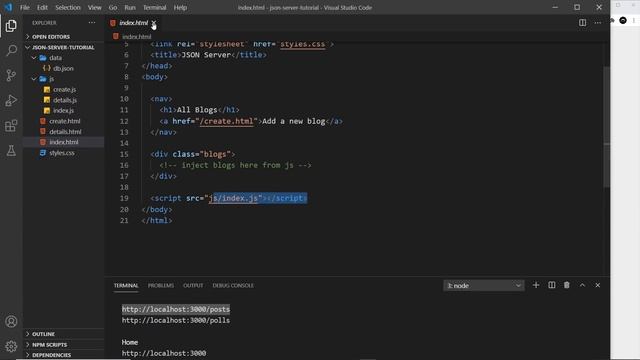Viewport: 640px width, 360px height.
Task: Select the Terminal panel tab
Action: coord(126,285)
